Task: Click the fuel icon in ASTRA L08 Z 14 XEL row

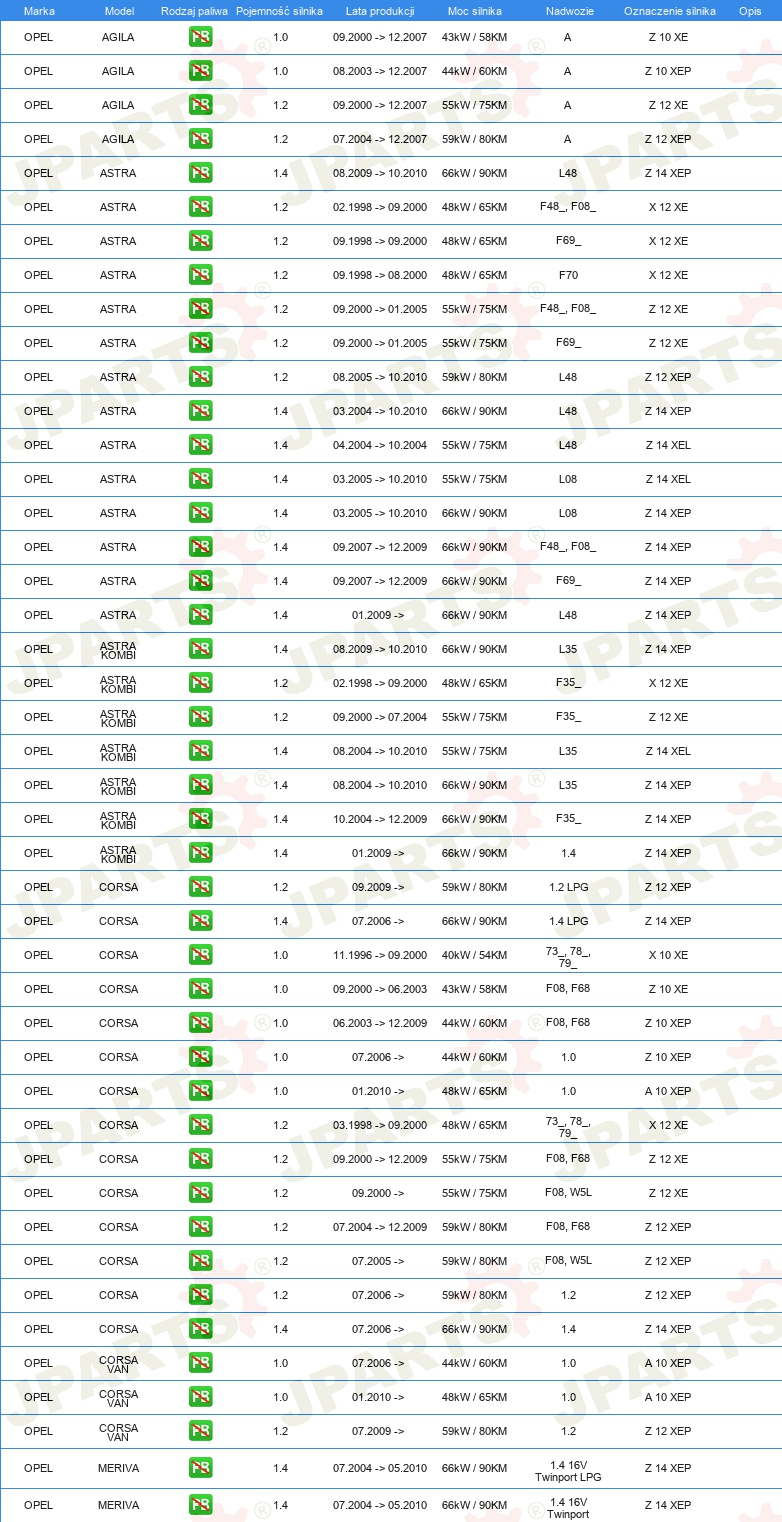Action: pos(200,479)
